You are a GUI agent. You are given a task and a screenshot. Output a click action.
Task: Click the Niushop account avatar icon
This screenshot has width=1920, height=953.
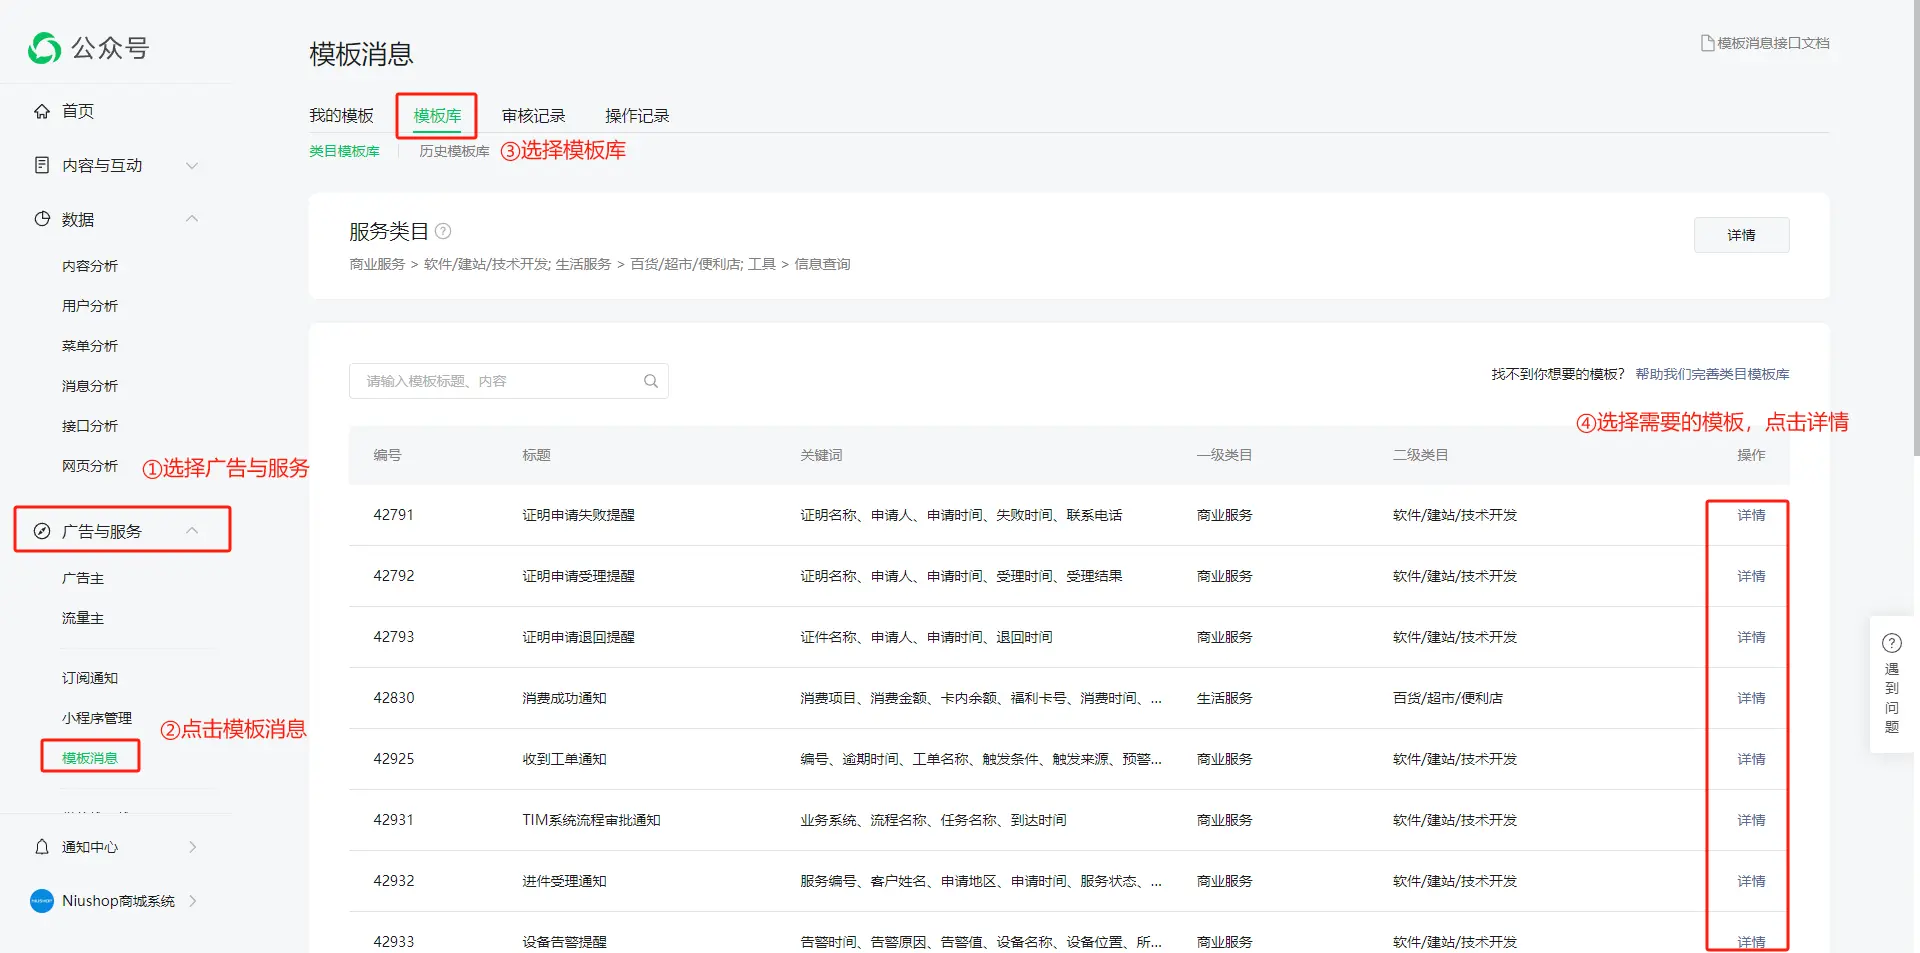click(x=42, y=901)
